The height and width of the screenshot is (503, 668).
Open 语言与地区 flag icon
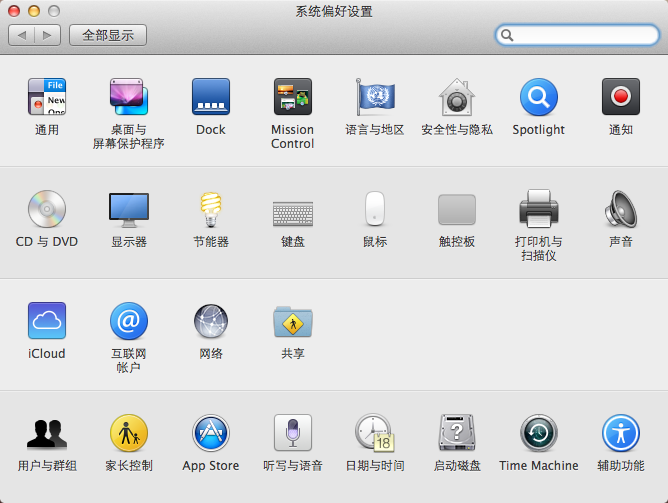pos(375,97)
